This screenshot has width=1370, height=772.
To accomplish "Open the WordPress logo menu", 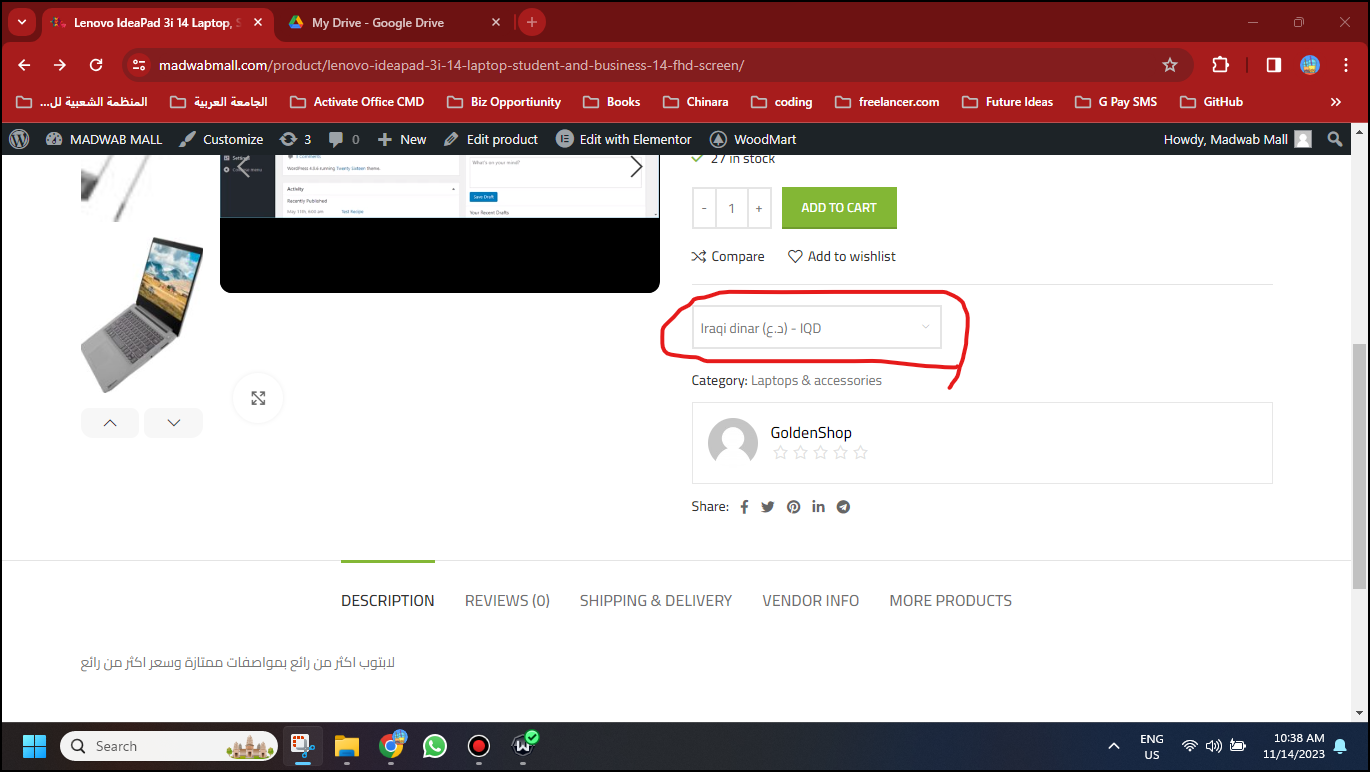I will pyautogui.click(x=19, y=139).
